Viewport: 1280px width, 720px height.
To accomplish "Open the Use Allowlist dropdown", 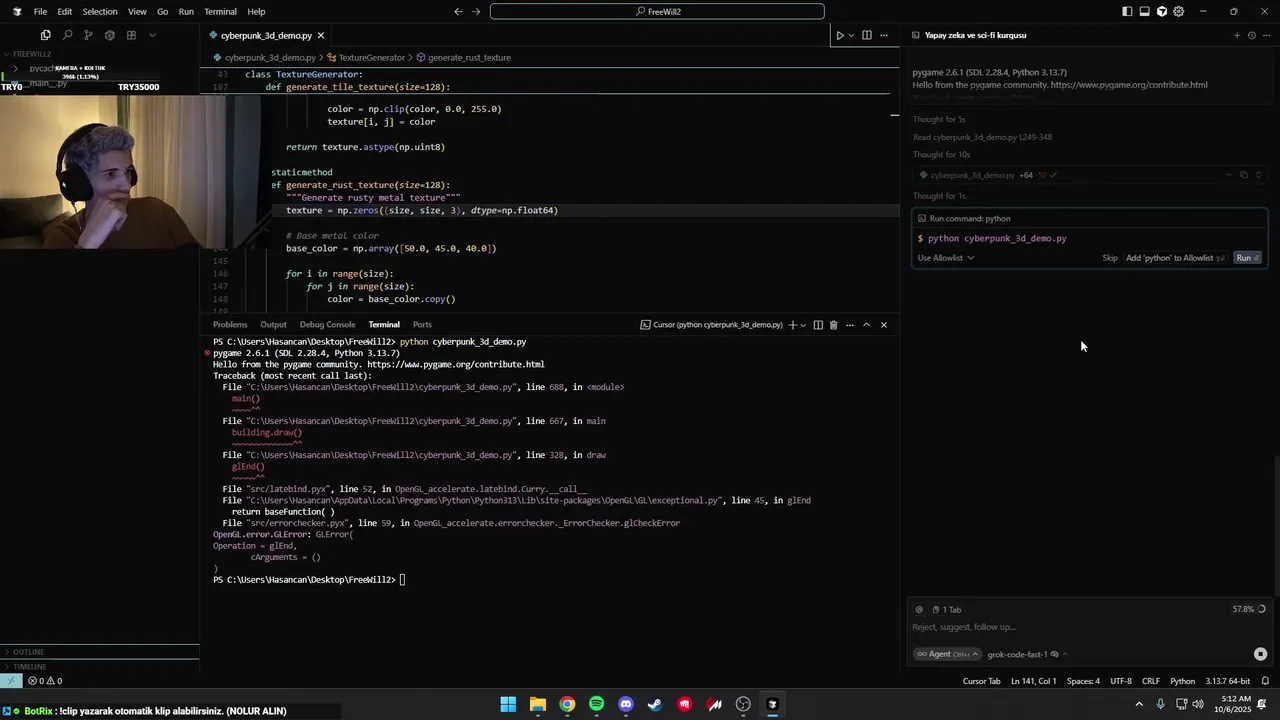I will (946, 258).
